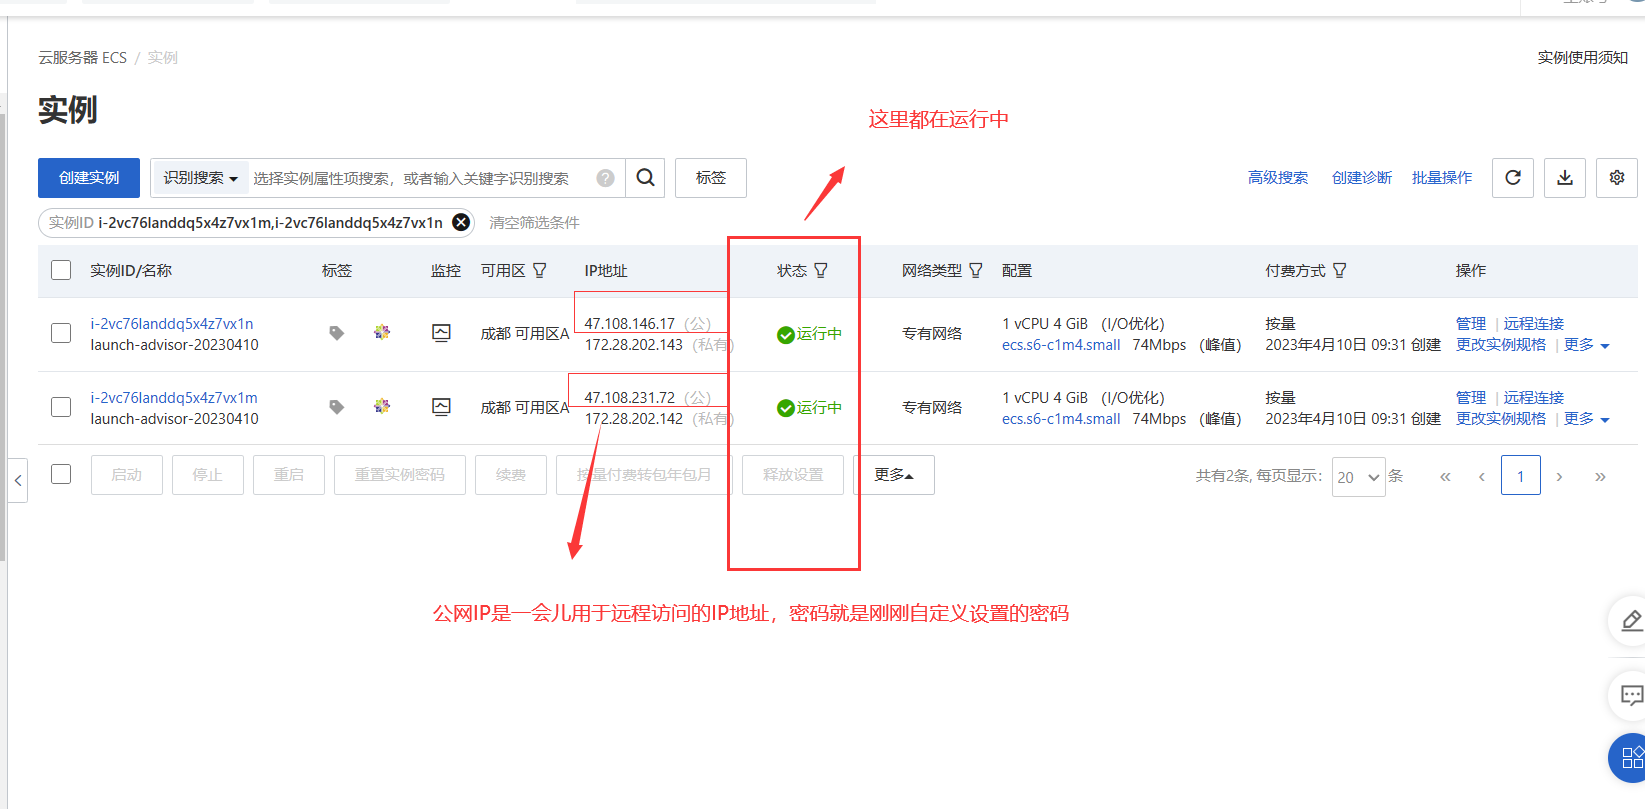The height and width of the screenshot is (809, 1645).
Task: Go to first page double arrow
Action: click(x=1445, y=477)
